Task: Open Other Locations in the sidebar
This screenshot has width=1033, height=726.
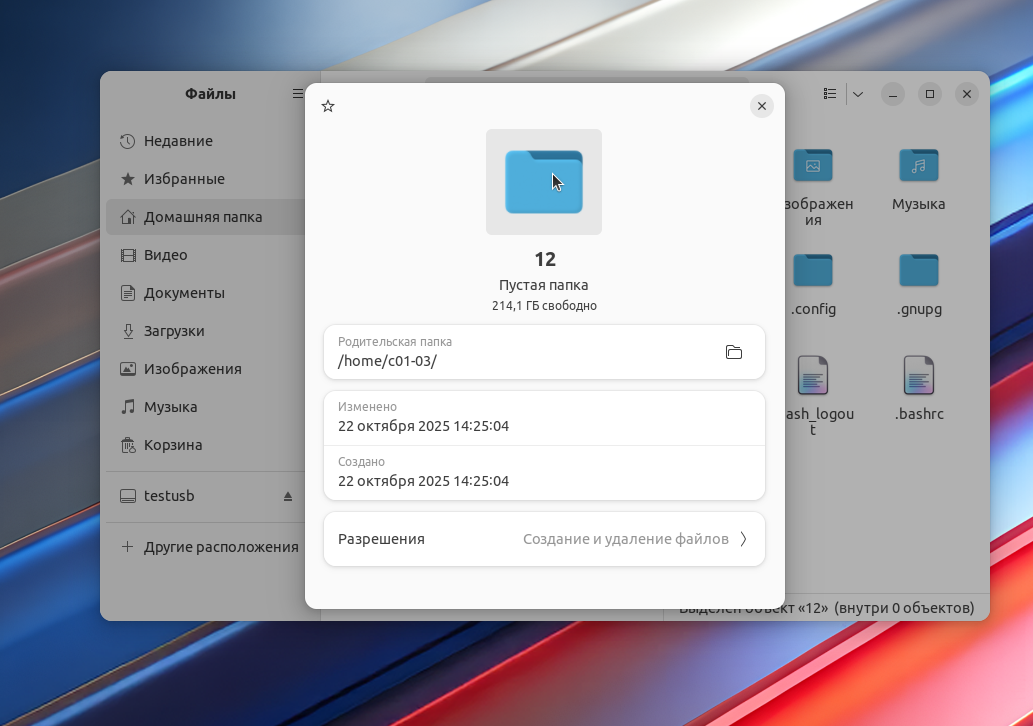Action: pyautogui.click(x=220, y=547)
